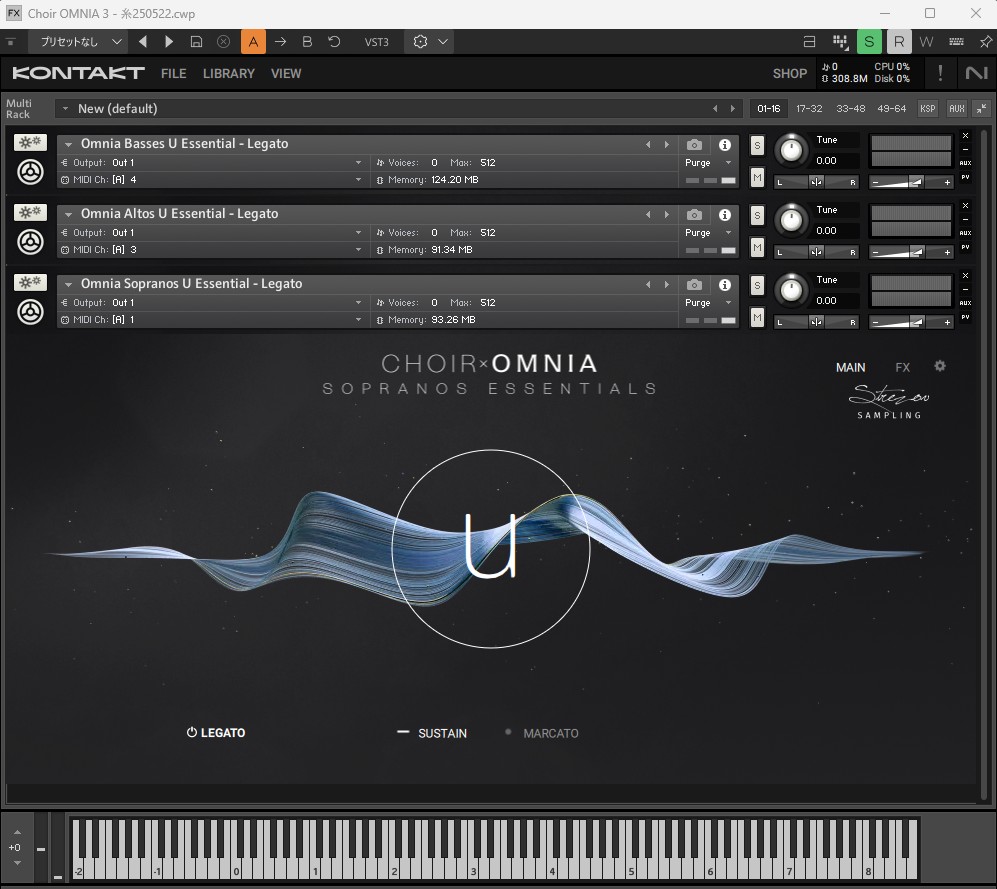Minimize the rack view with shrink icon
Screen dimensions: 997x889
tap(982, 109)
